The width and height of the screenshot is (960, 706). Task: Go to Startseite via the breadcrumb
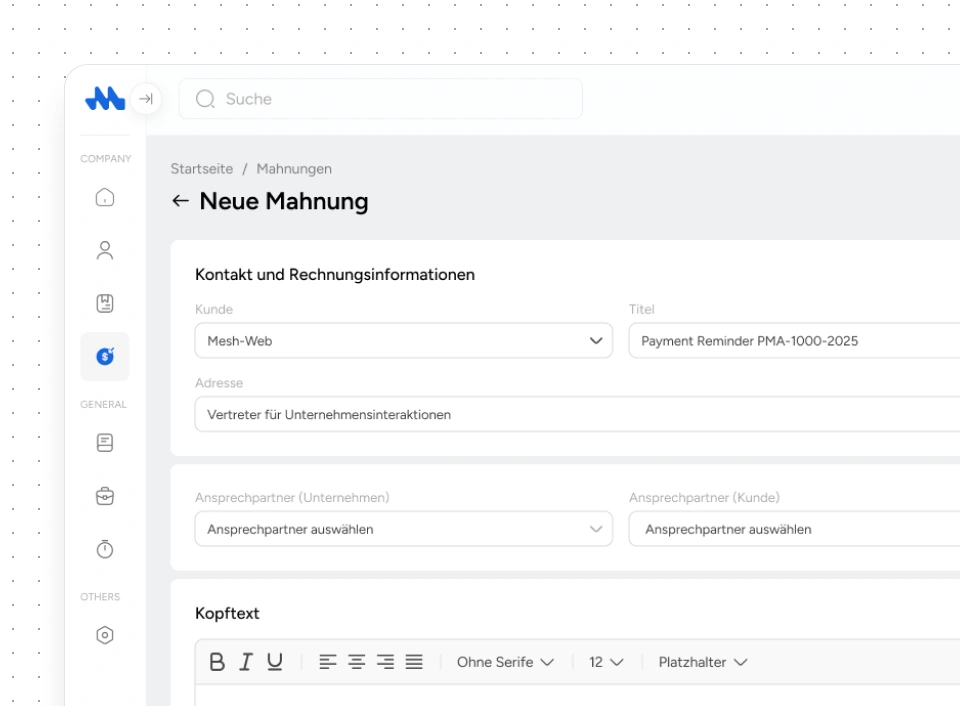(201, 169)
